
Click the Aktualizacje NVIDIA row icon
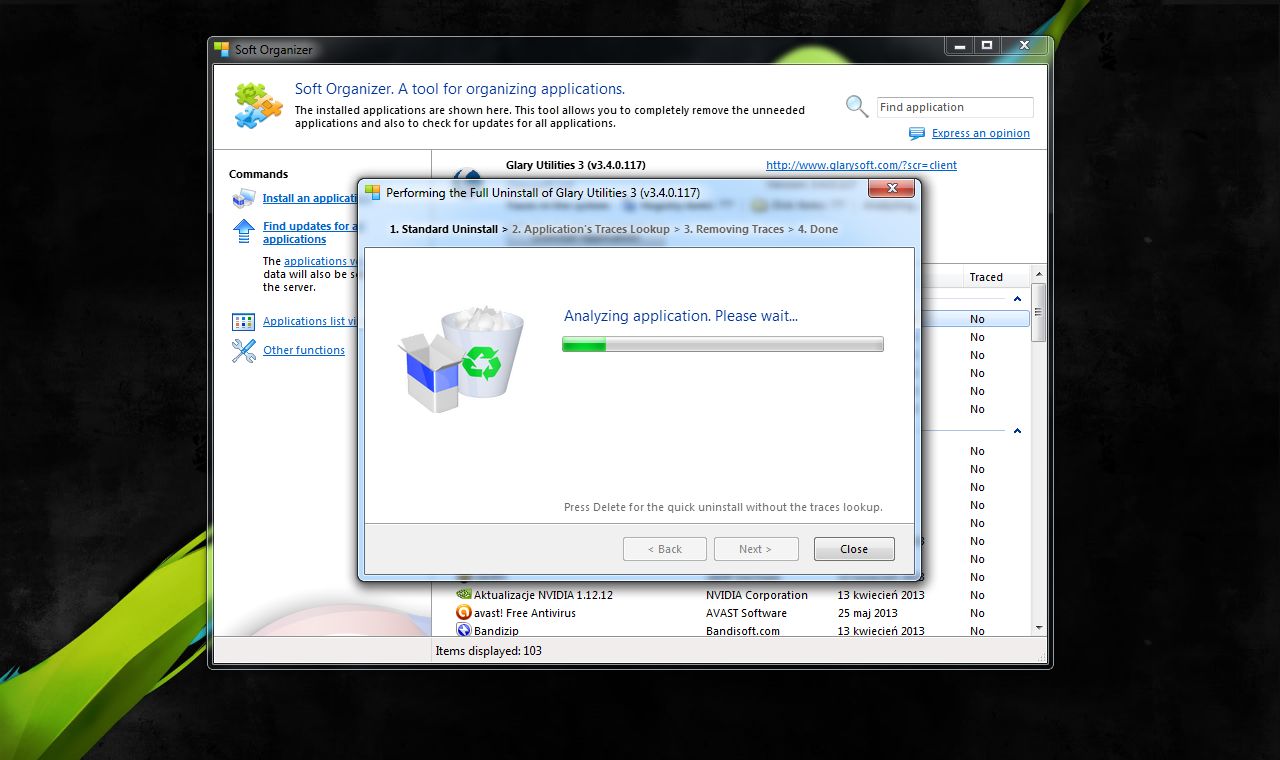pyautogui.click(x=464, y=595)
